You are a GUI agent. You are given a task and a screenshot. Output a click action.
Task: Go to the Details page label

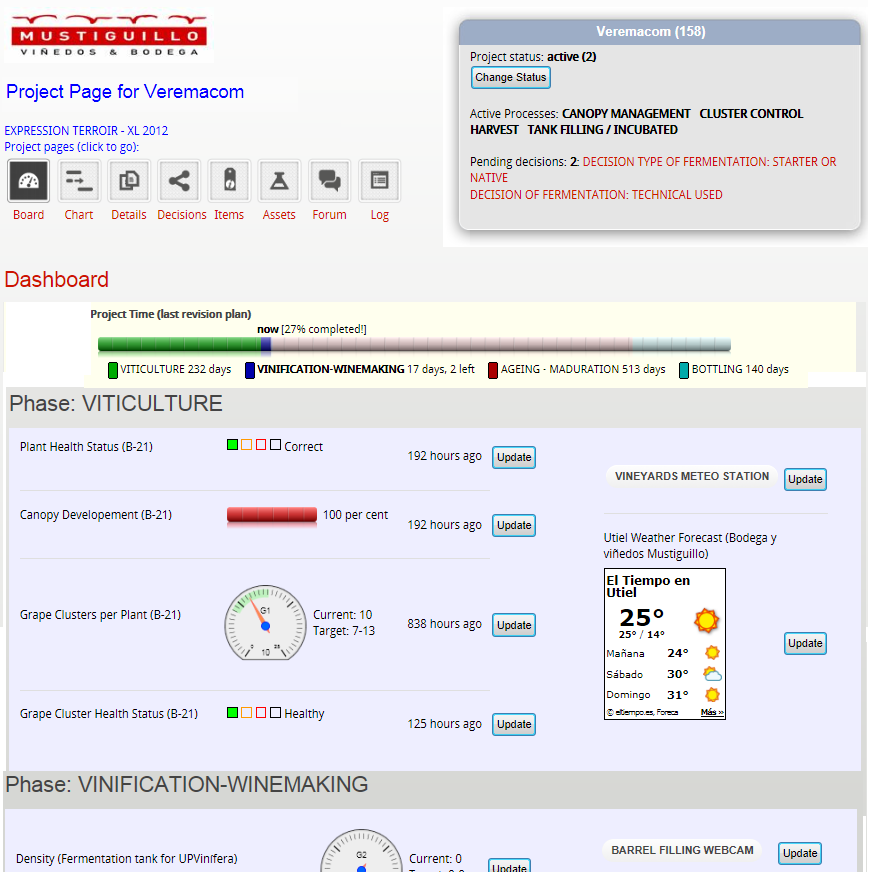pos(129,215)
